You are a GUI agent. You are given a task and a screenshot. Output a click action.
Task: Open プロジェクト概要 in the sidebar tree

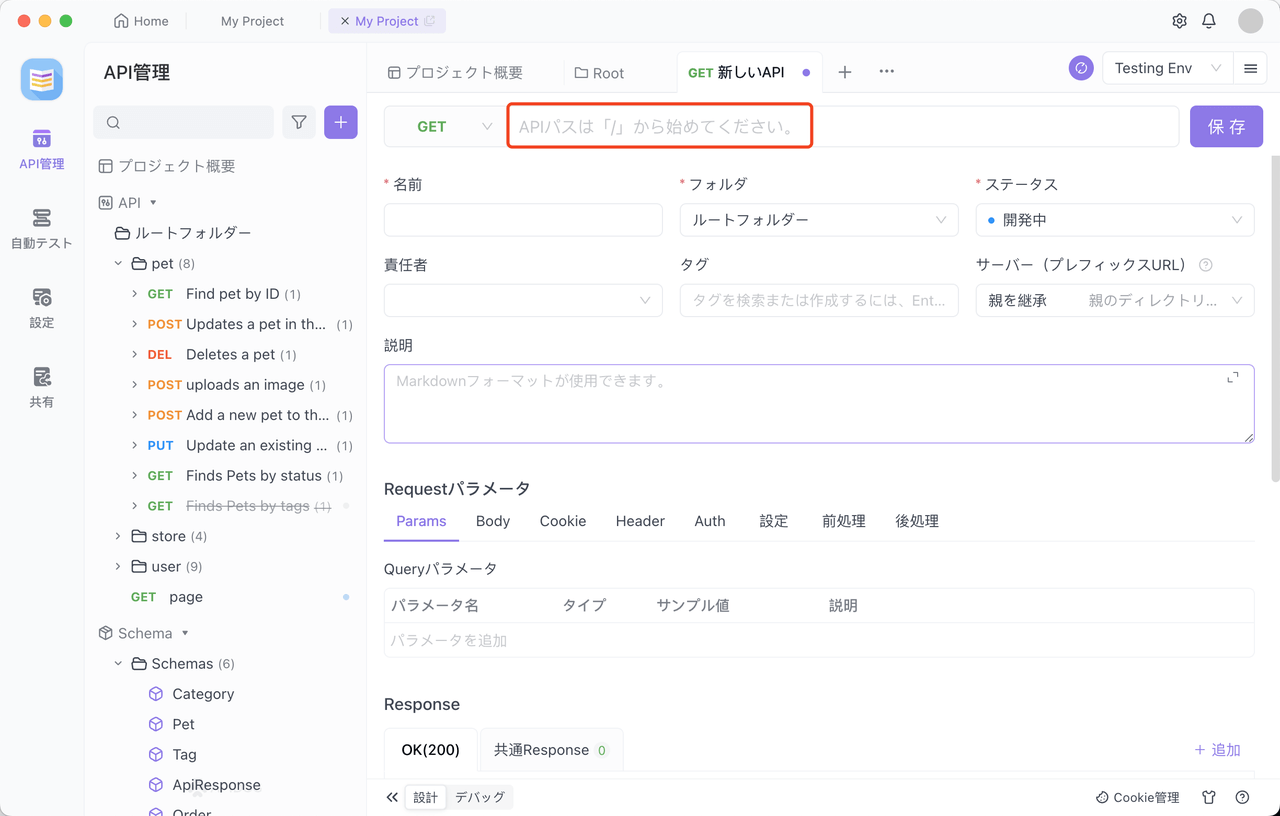click(x=167, y=166)
